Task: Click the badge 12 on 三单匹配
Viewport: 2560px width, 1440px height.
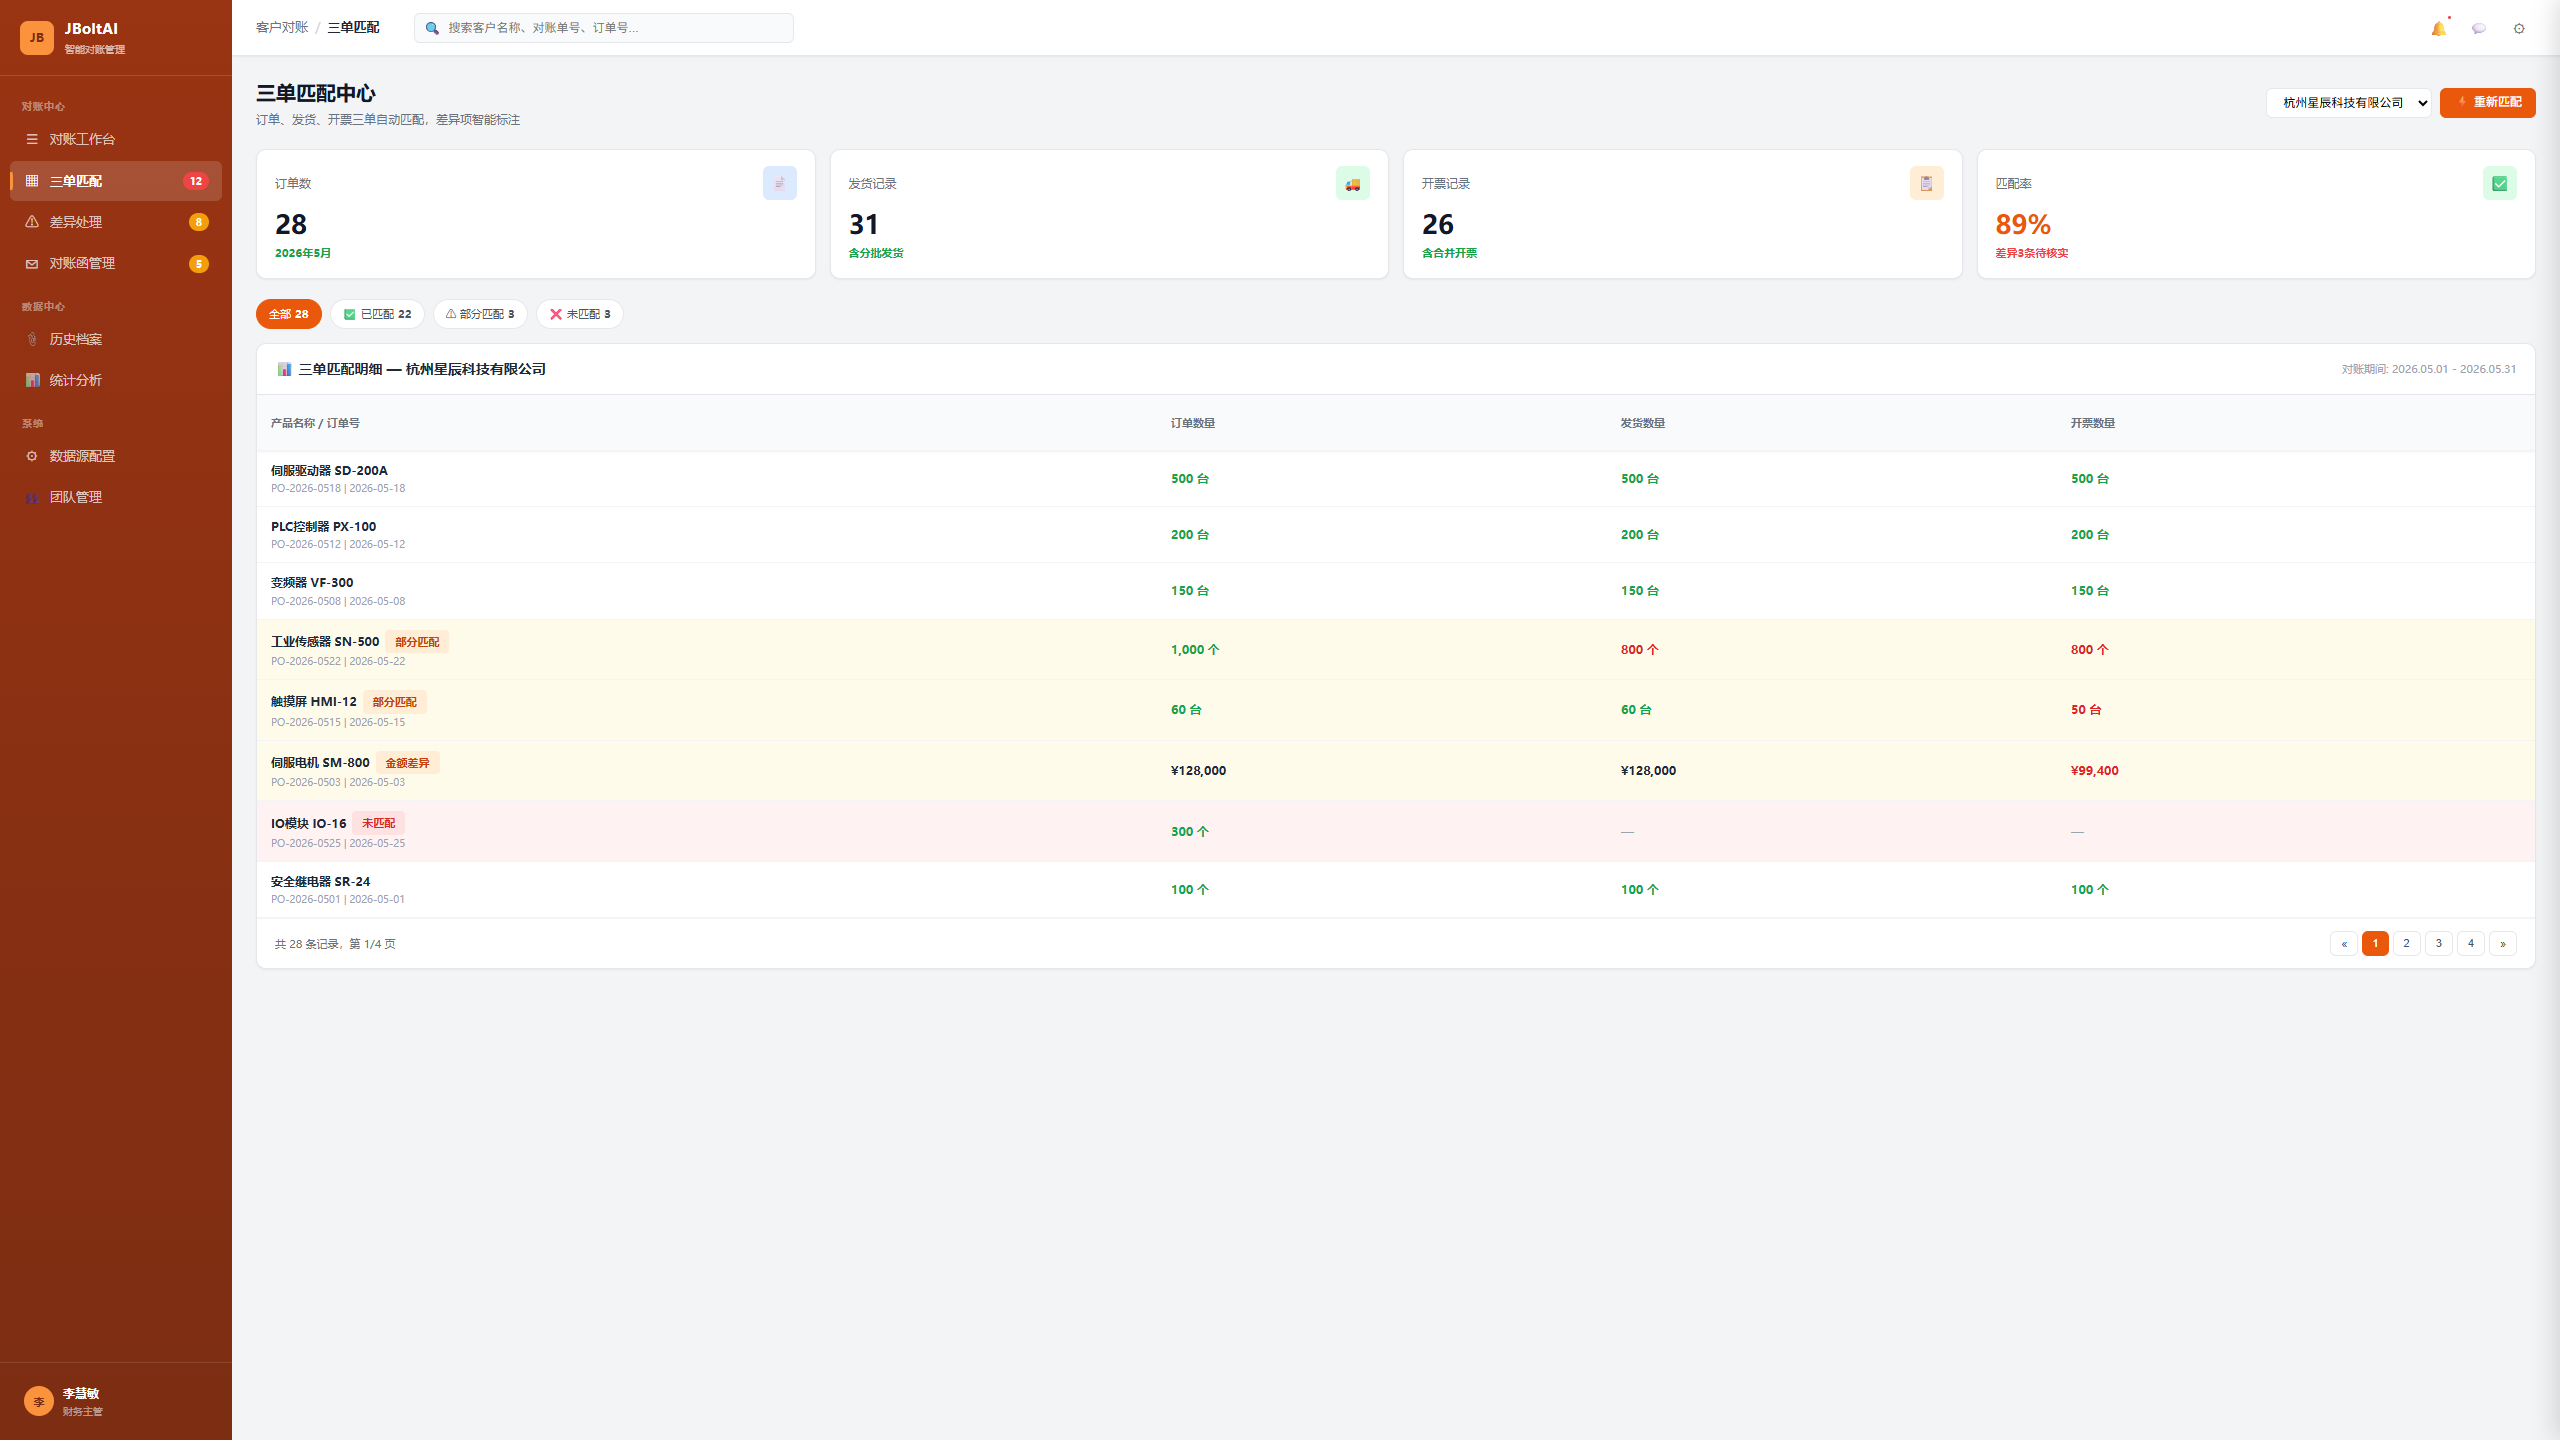Action: click(x=196, y=181)
